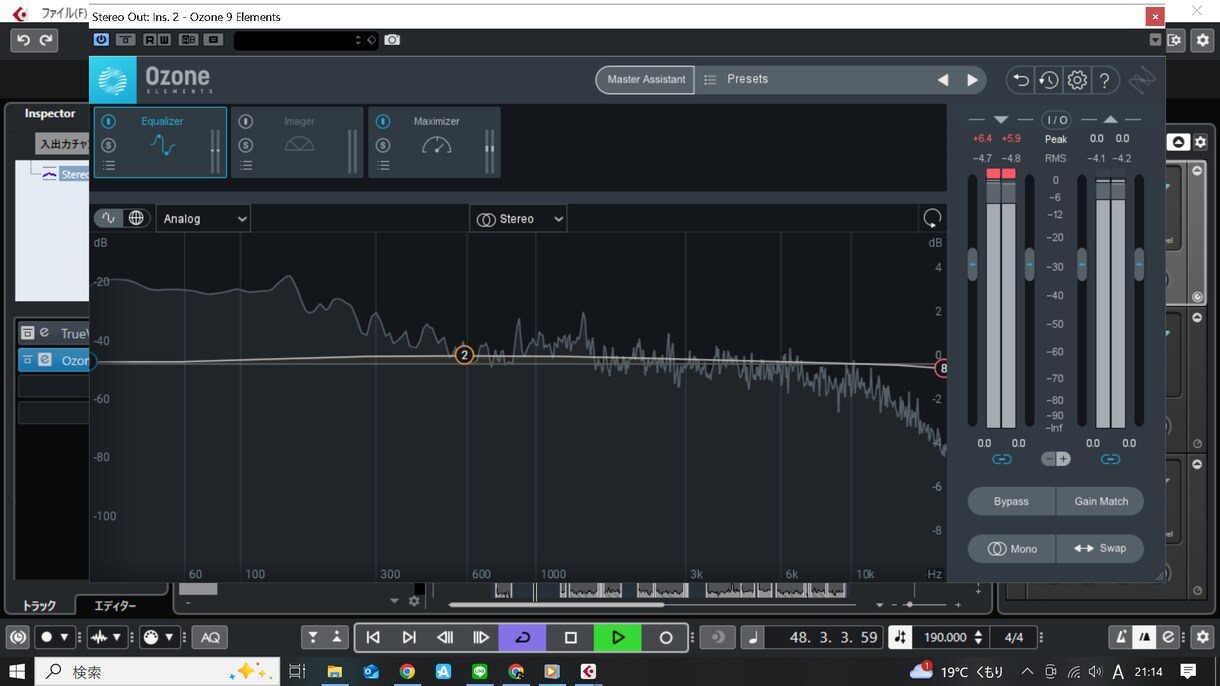
Task: Solo the Equalizer module
Action: tap(109, 145)
